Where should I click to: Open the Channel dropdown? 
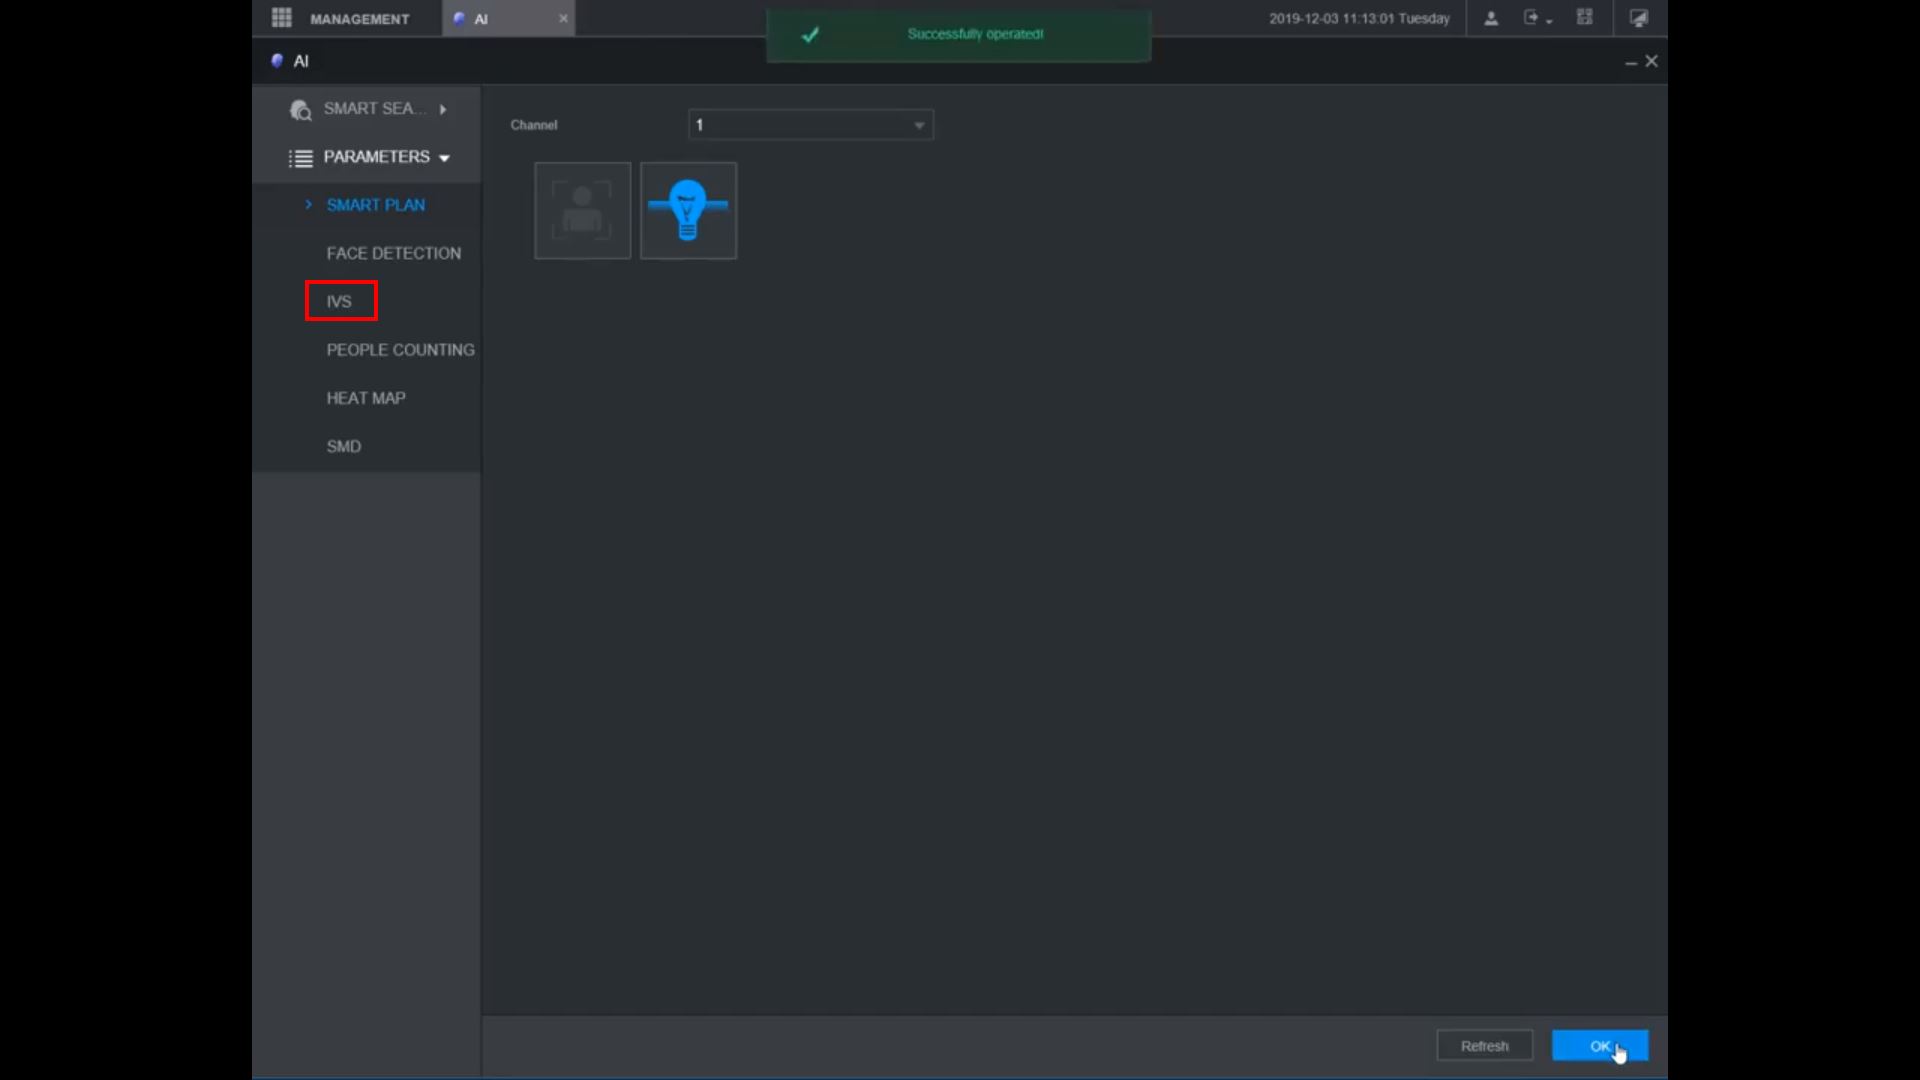coord(811,125)
